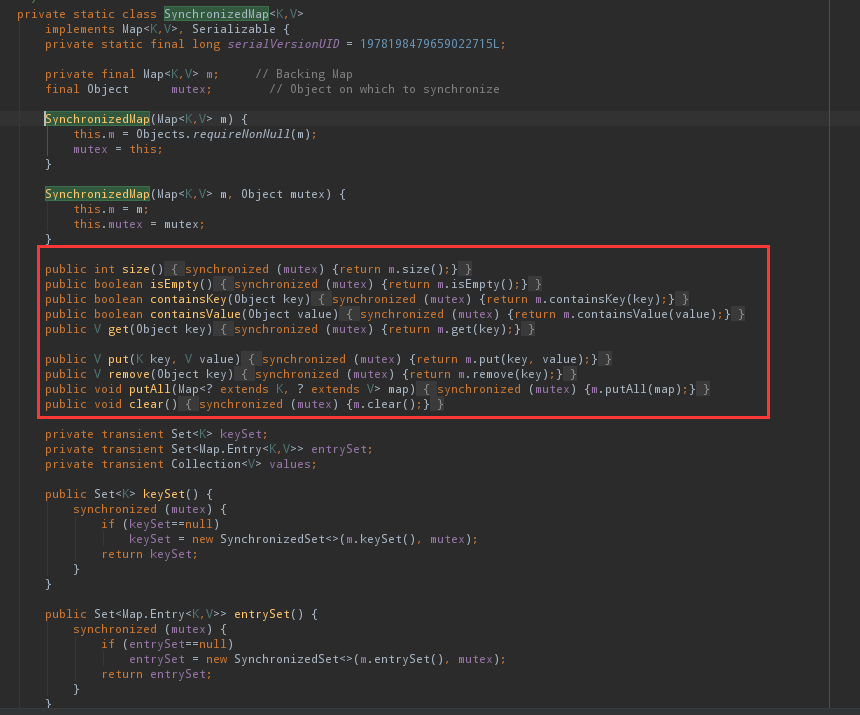Click 'this' in 'mutex = this;'
The height and width of the screenshot is (715, 860).
click(143, 149)
